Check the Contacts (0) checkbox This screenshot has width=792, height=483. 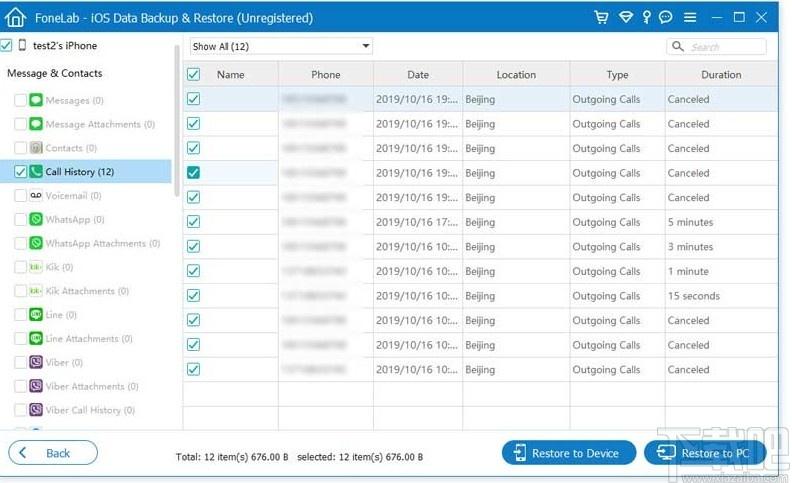point(20,148)
